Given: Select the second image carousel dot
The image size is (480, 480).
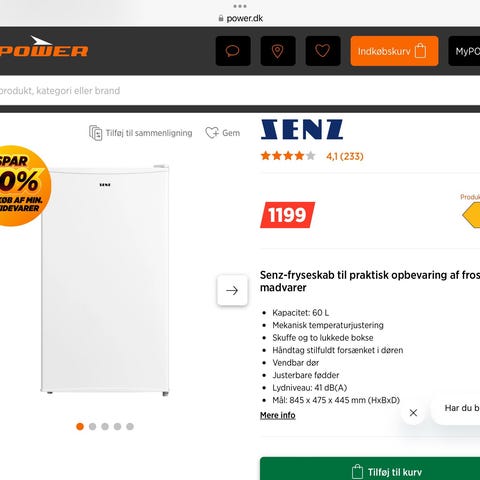Looking at the screenshot, I should pyautogui.click(x=93, y=426).
